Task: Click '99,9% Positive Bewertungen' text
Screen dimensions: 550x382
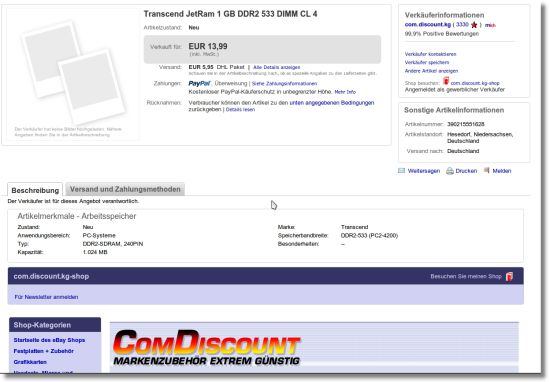Action: point(442,34)
